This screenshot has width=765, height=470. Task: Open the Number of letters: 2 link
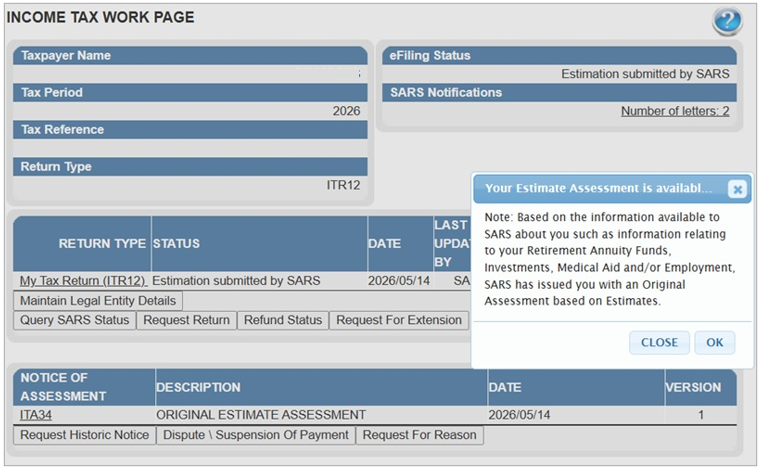(675, 111)
